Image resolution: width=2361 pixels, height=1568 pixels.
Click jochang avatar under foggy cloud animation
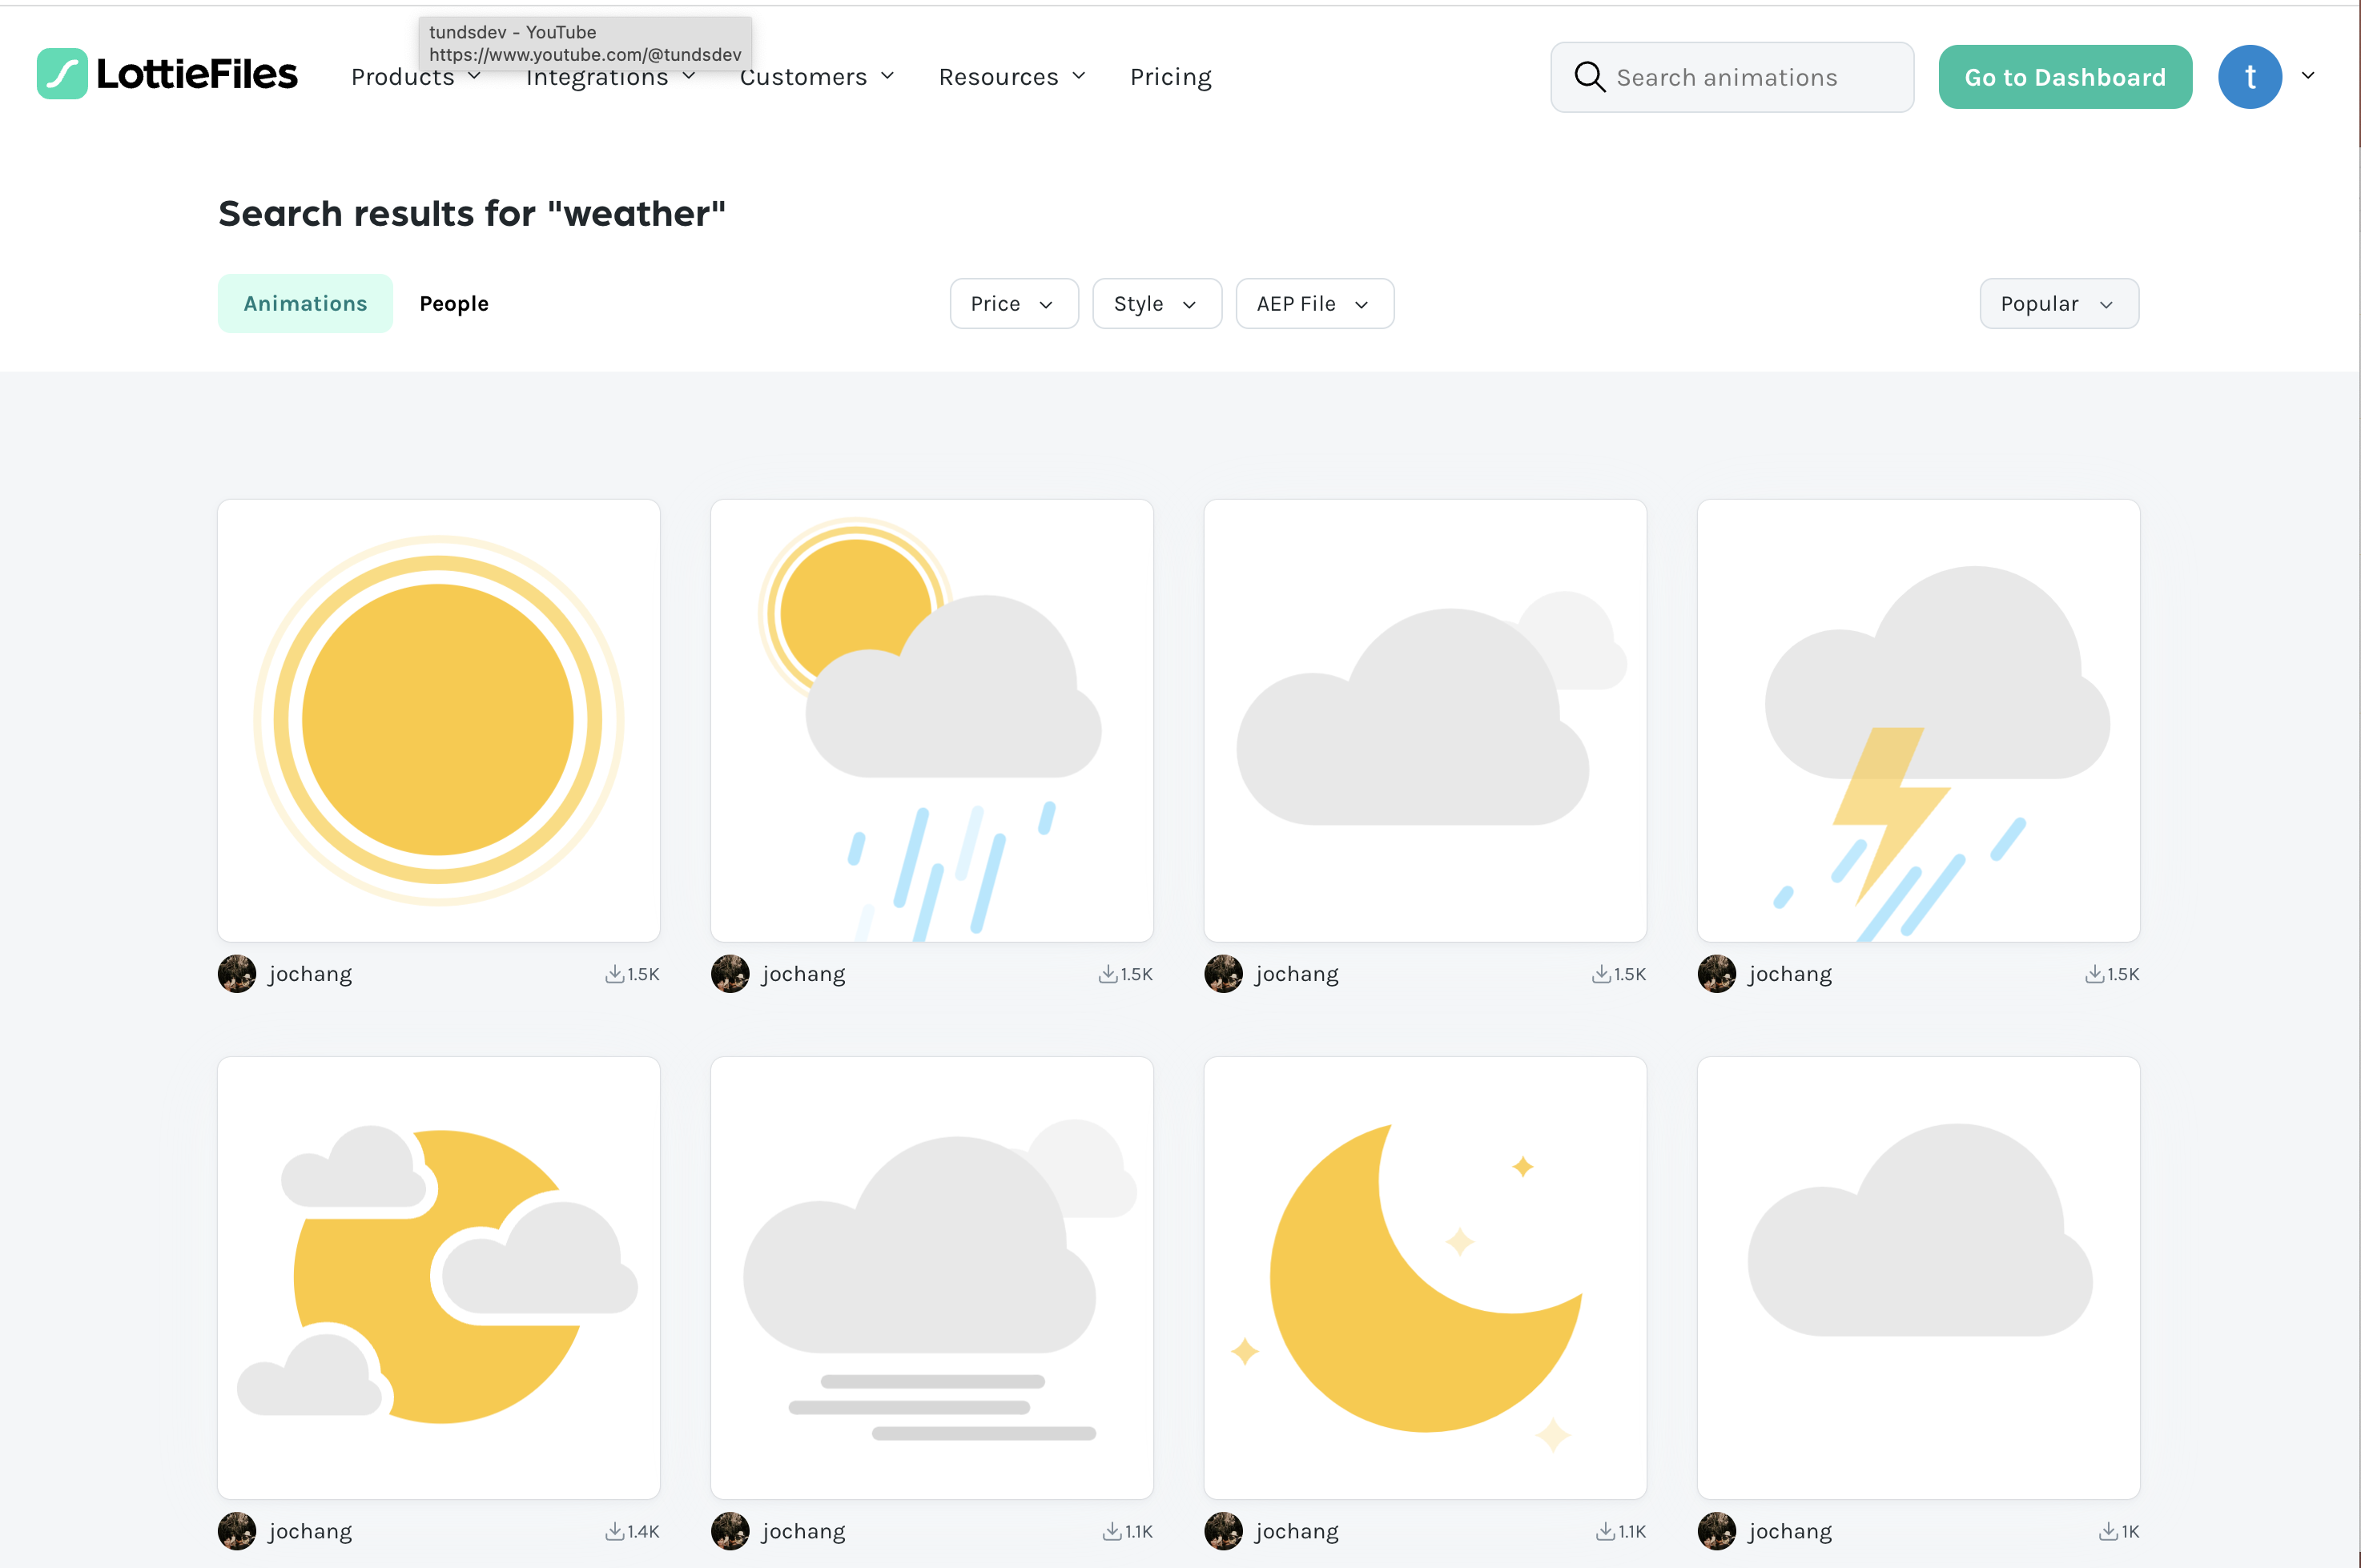coord(730,1531)
